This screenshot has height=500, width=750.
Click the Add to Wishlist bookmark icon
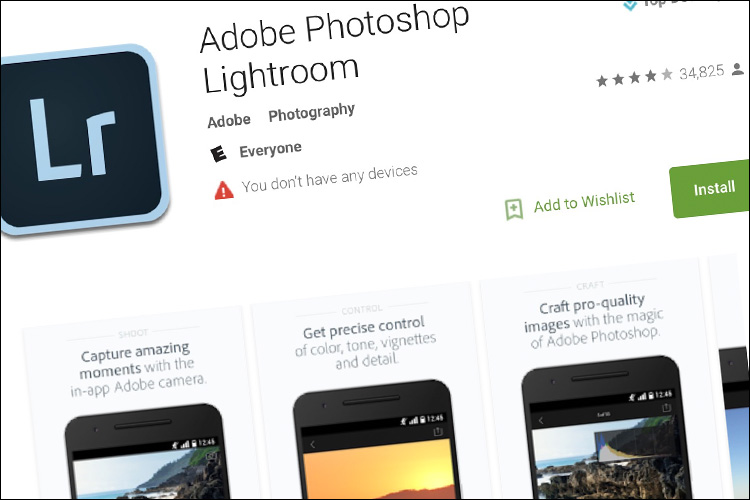tap(514, 210)
